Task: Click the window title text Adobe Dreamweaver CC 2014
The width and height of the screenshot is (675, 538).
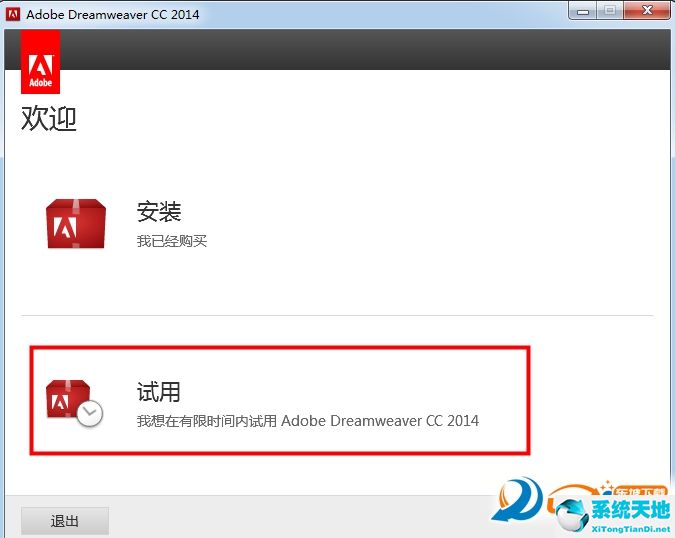Action: (x=112, y=14)
